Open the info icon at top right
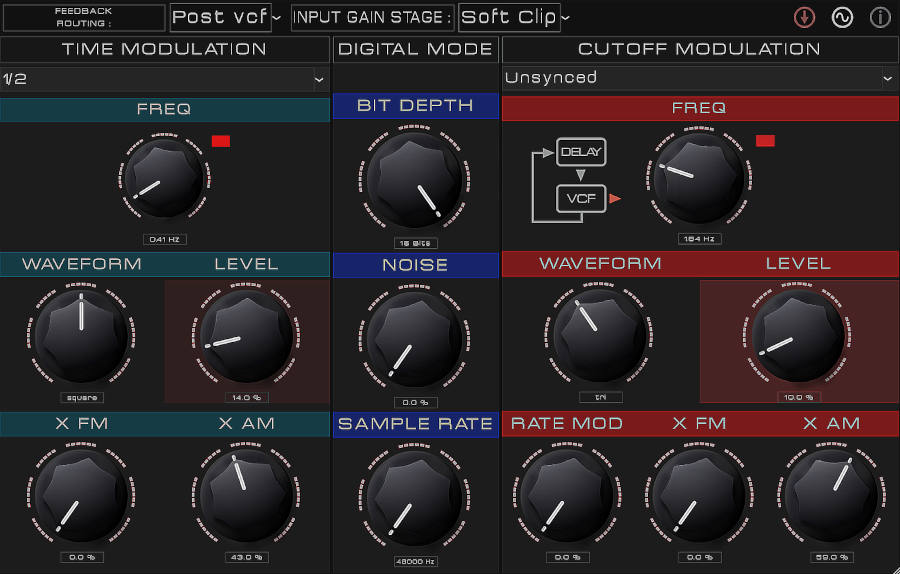The width and height of the screenshot is (900, 574). click(880, 17)
